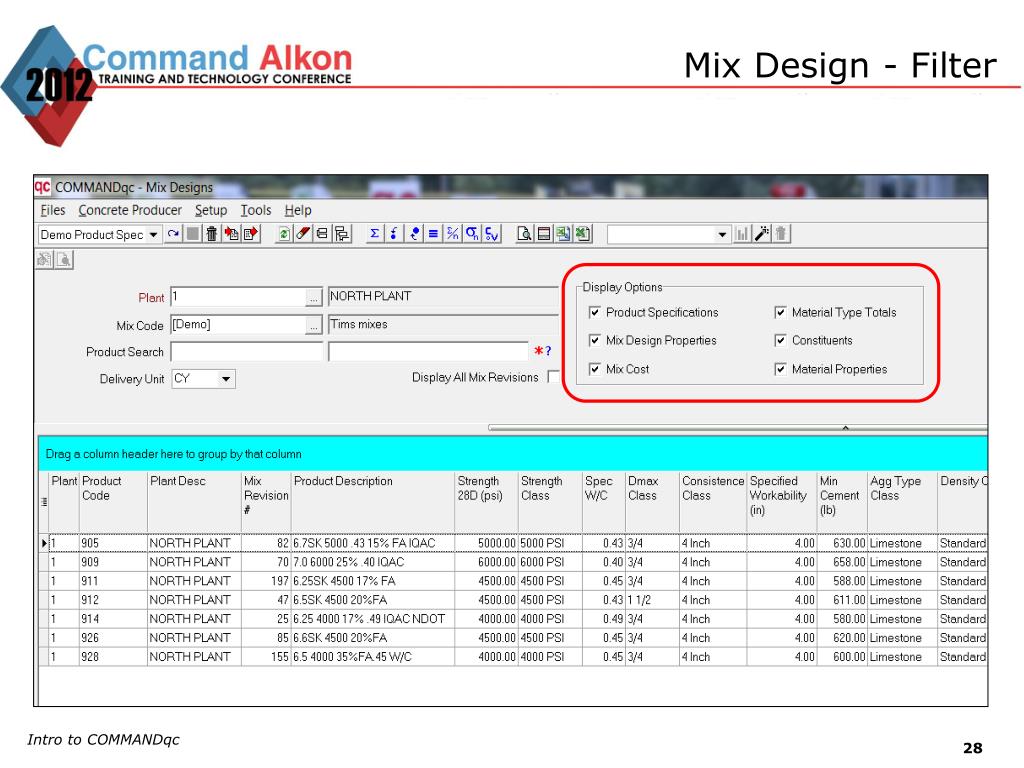1024x768 pixels.
Task: Click the grayed printer setup icon
Action: 44,260
